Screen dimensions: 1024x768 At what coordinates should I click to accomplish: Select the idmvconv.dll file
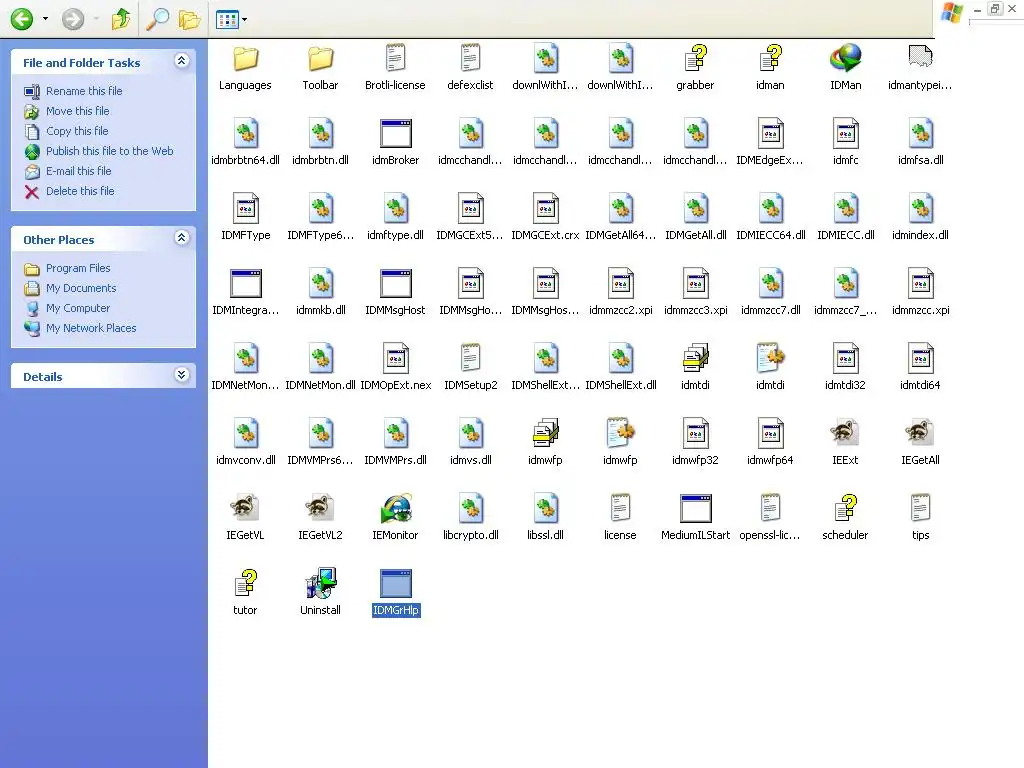click(x=246, y=443)
